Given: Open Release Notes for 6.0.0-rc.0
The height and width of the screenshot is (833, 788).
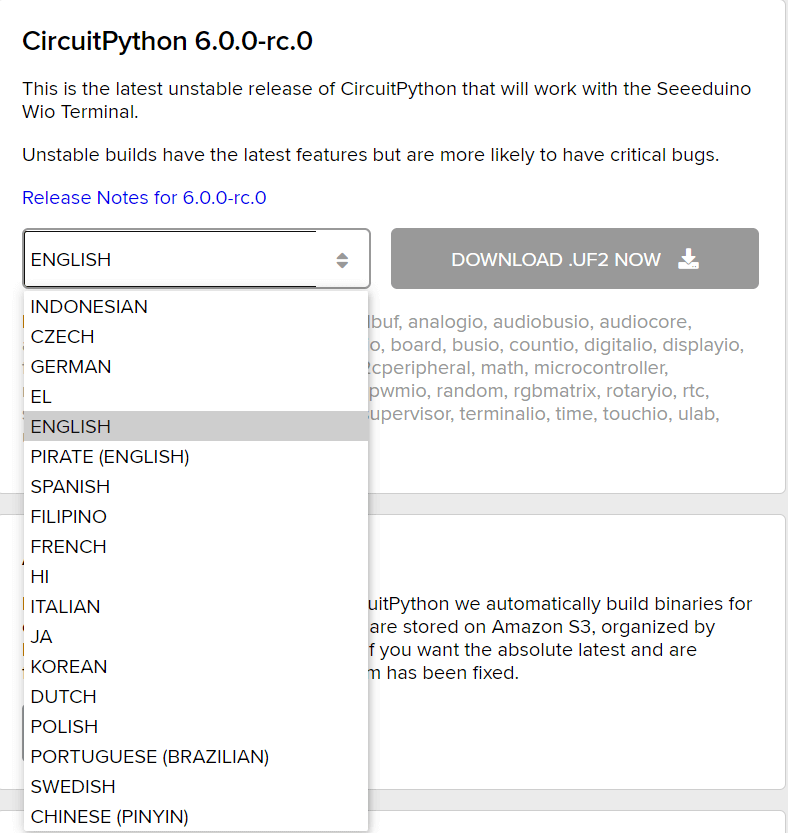Looking at the screenshot, I should pos(143,198).
